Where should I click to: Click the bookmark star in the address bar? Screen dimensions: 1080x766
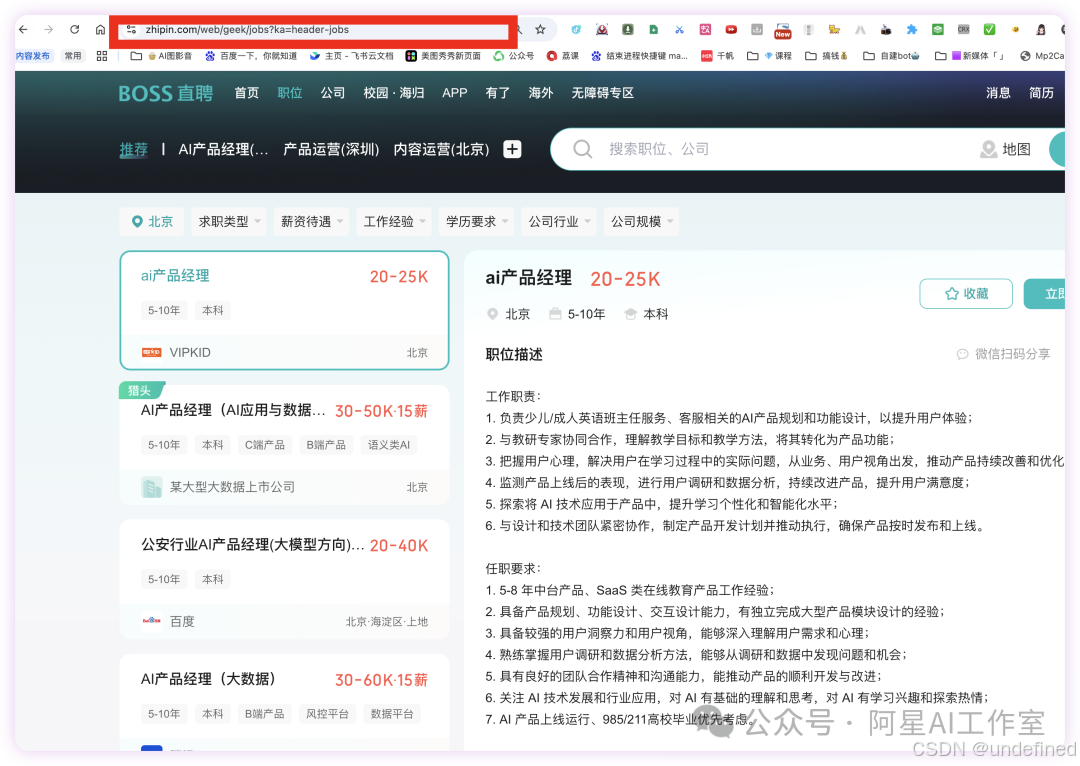pos(540,29)
